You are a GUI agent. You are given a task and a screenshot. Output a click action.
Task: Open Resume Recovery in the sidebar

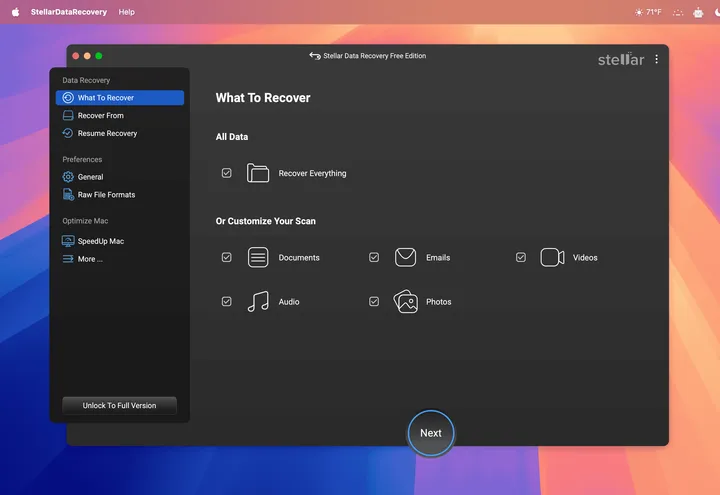pyautogui.click(x=107, y=133)
